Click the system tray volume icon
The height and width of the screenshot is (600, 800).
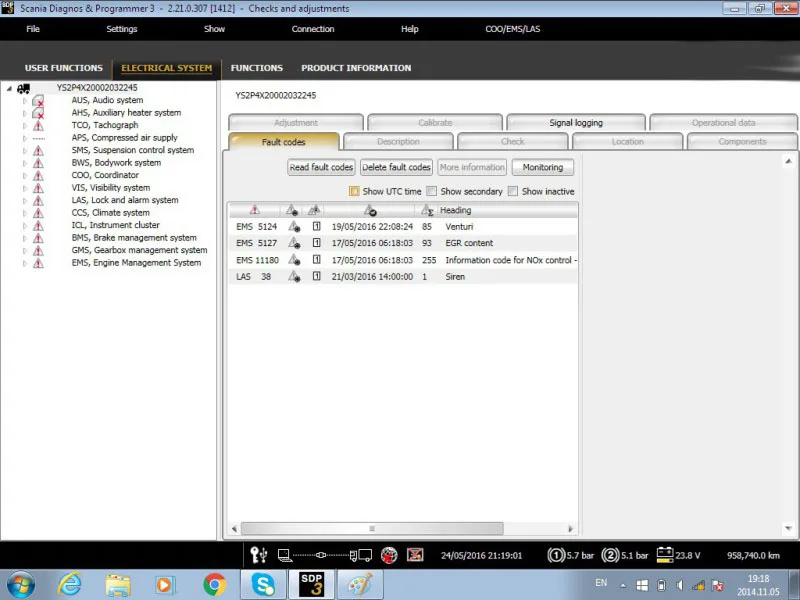coord(680,585)
